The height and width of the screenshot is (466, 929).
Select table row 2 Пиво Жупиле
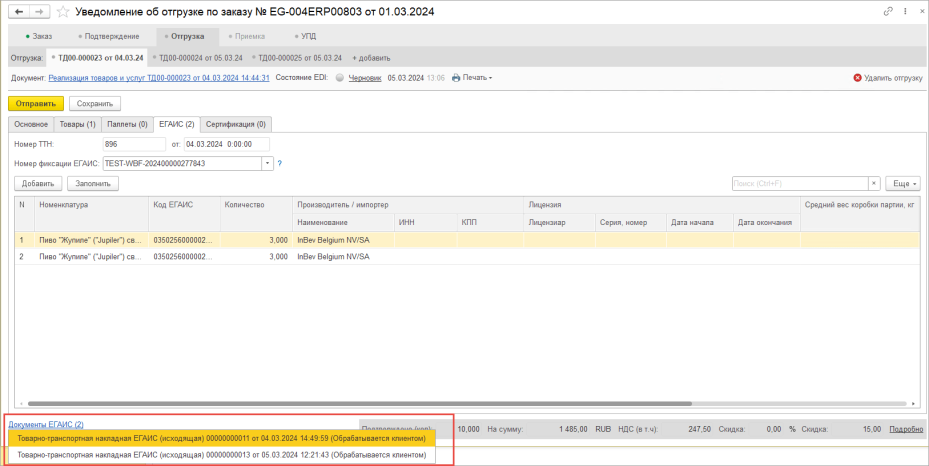click(x=467, y=256)
